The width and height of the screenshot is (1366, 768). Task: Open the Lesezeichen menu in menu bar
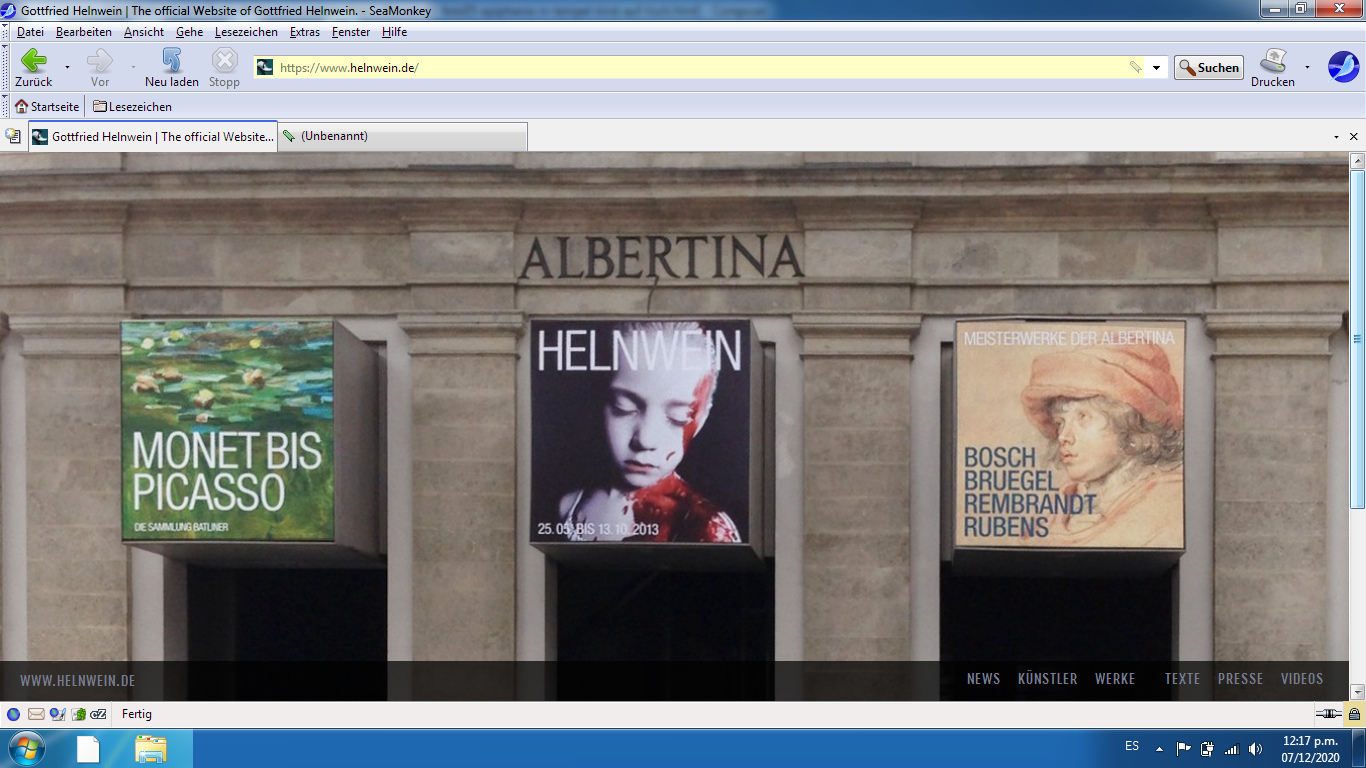click(246, 32)
